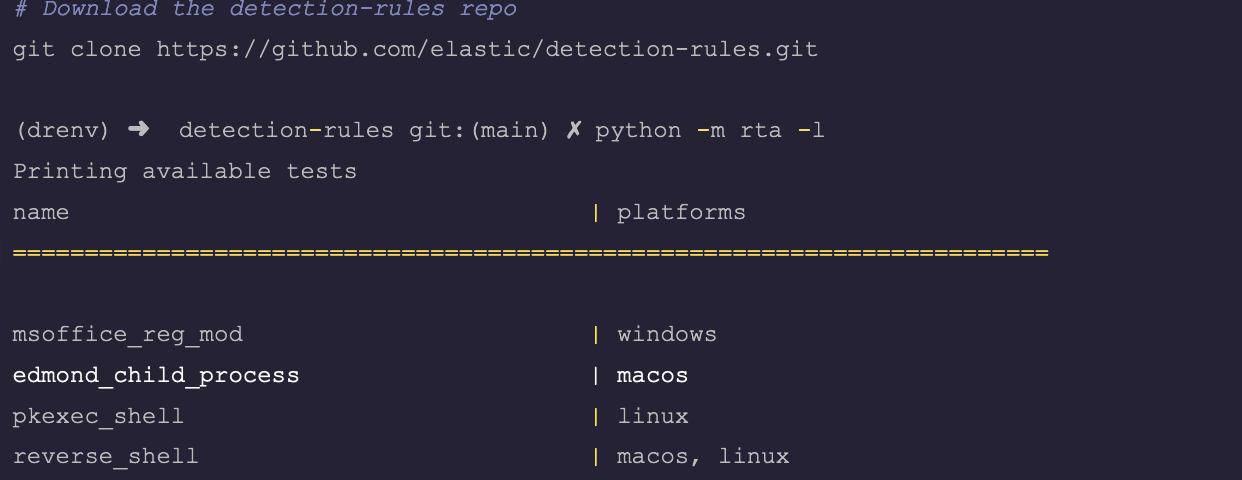
Task: Select the highlighted edmond_child_process row
Action: point(156,375)
